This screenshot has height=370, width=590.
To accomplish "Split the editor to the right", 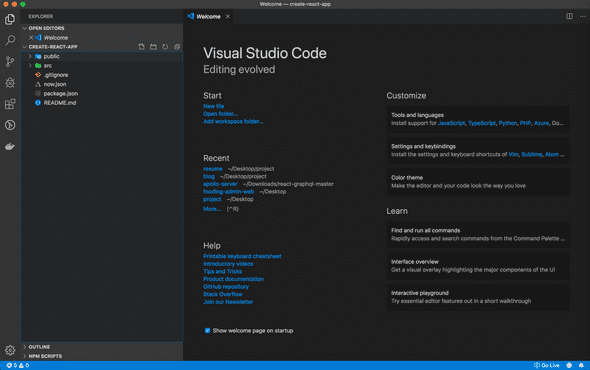I will [x=569, y=16].
